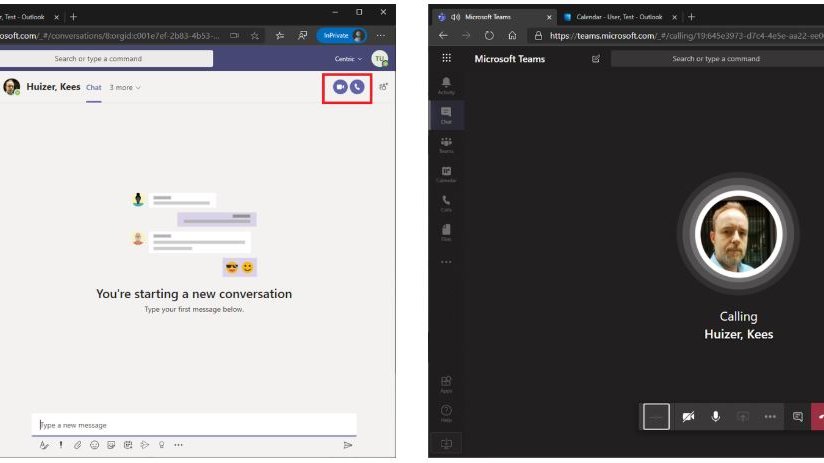This screenshot has height=463, width=824.
Task: Go to home page in right browser
Action: pos(512,36)
